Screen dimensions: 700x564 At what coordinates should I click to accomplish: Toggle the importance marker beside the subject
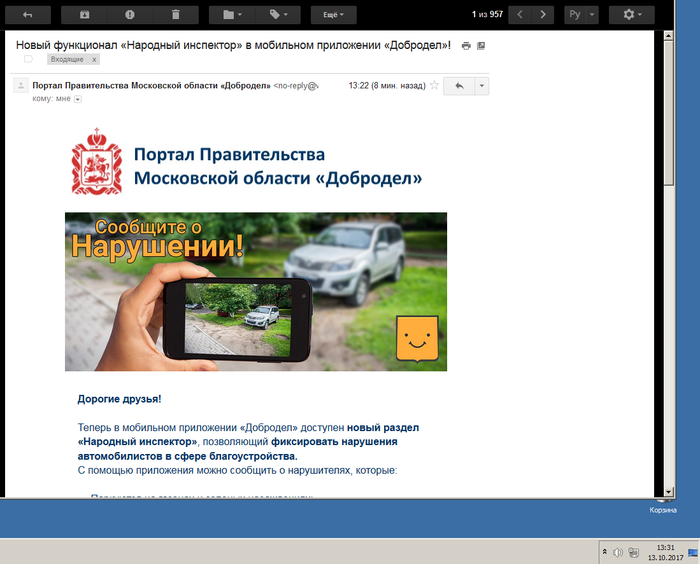click(29, 59)
